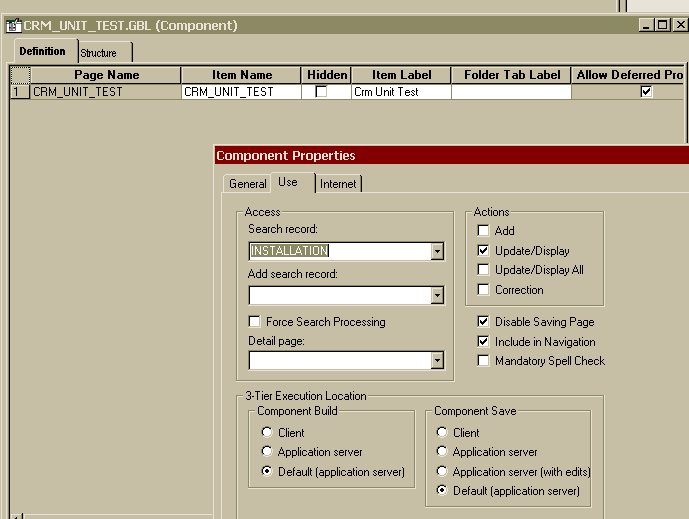Click the Hidden column header

tap(326, 75)
